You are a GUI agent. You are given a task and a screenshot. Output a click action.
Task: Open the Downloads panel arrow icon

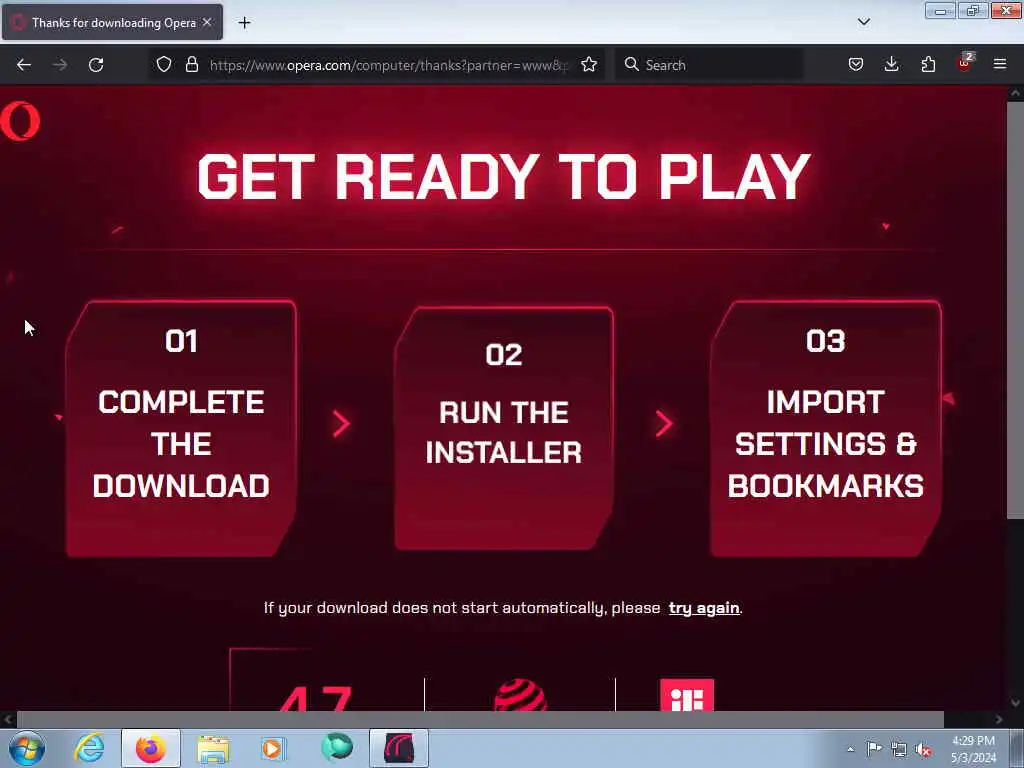pos(891,65)
